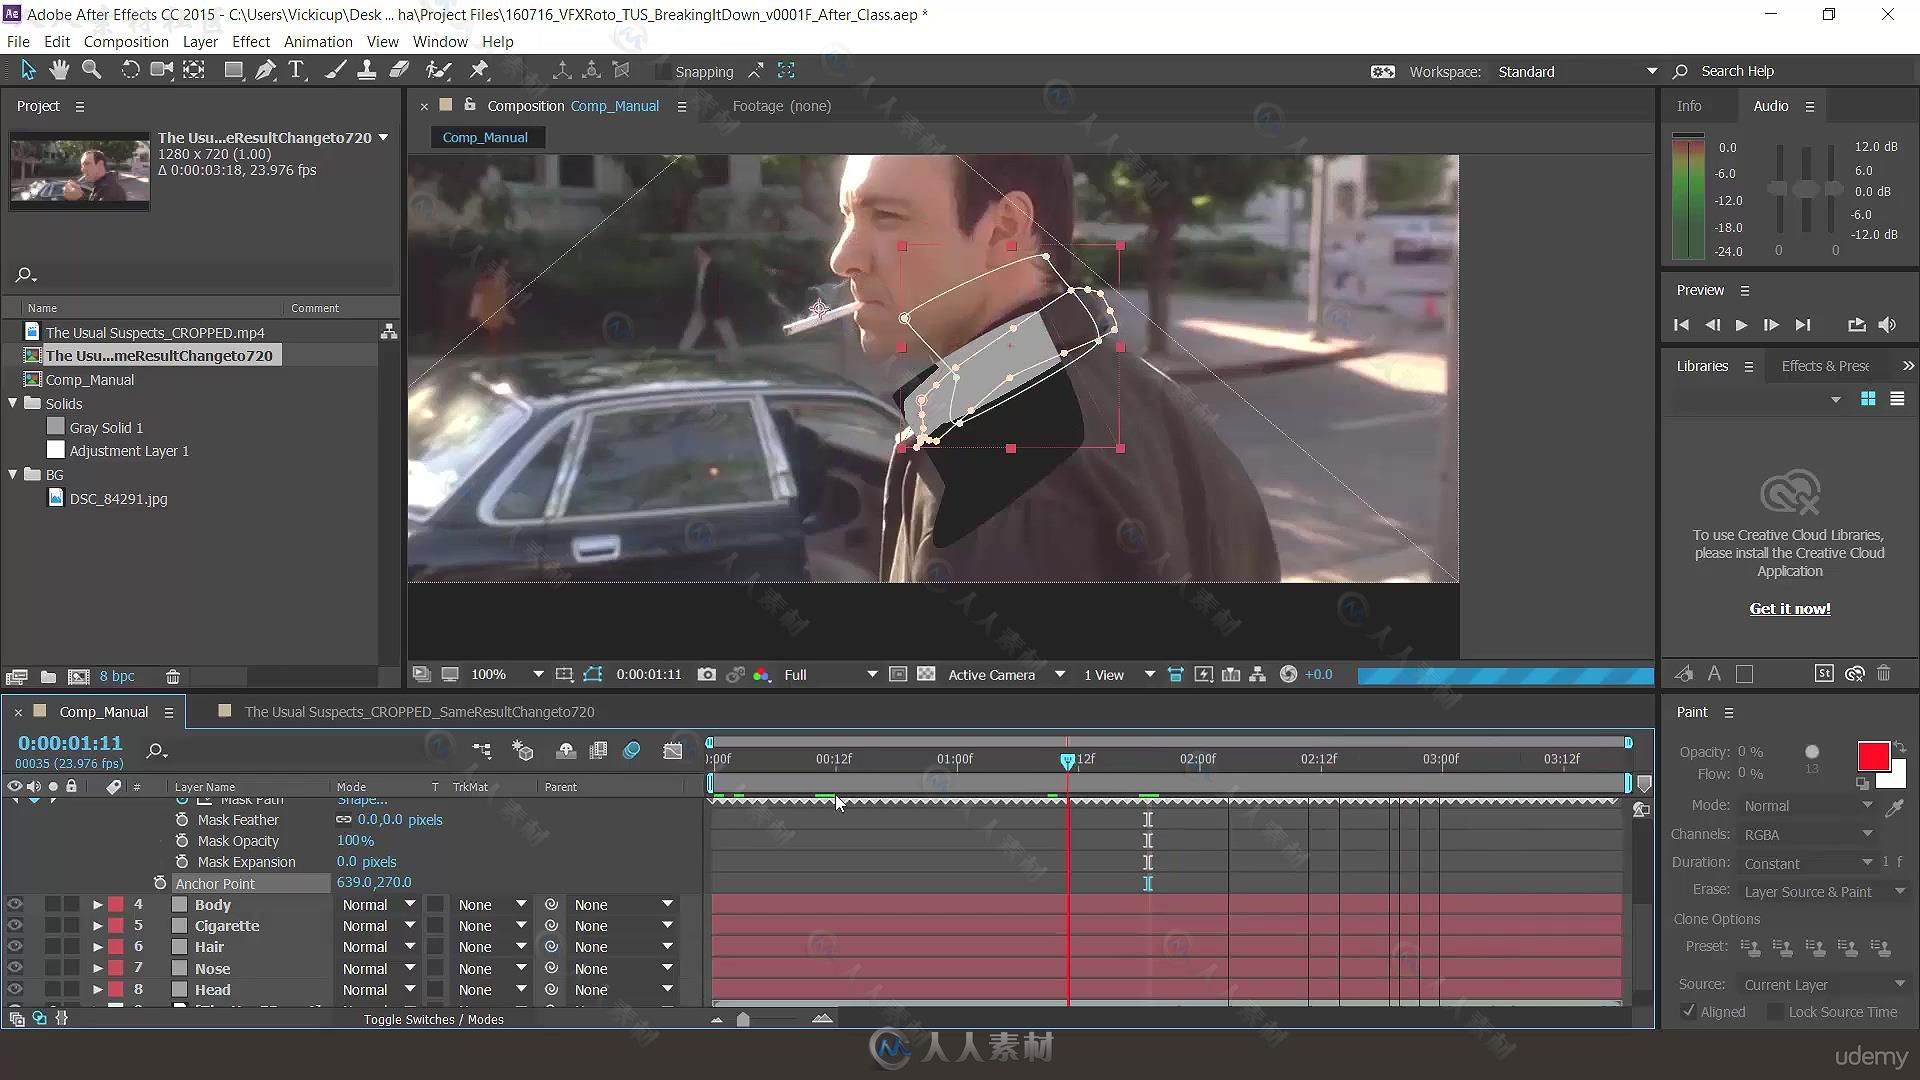1920x1080 pixels.
Task: Play the composition preview
Action: pos(1741,325)
